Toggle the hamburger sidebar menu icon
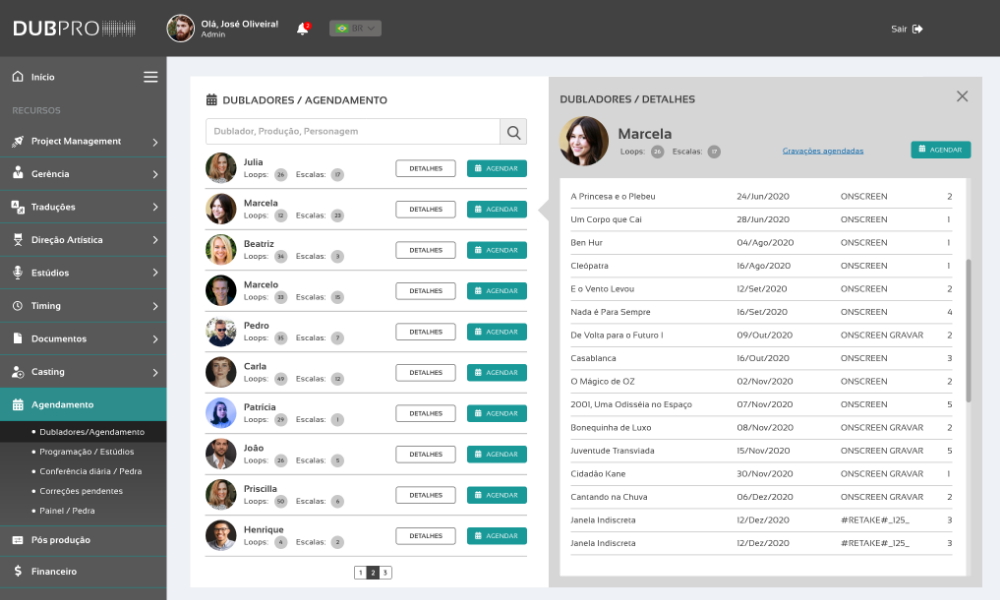The width and height of the screenshot is (1000, 600). [x=150, y=77]
